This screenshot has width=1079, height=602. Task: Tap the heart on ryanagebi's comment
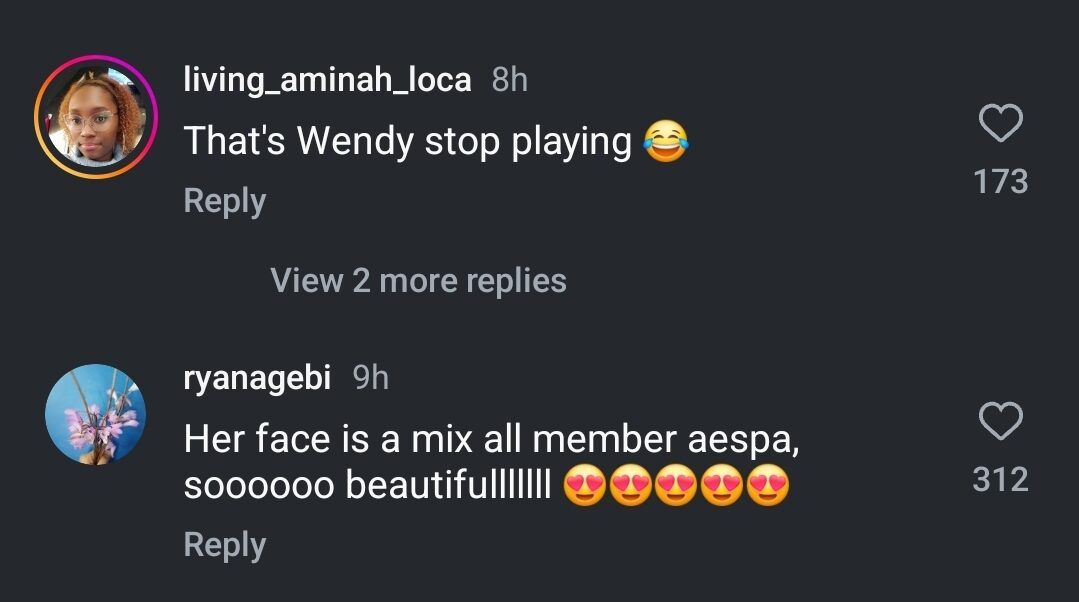click(999, 422)
